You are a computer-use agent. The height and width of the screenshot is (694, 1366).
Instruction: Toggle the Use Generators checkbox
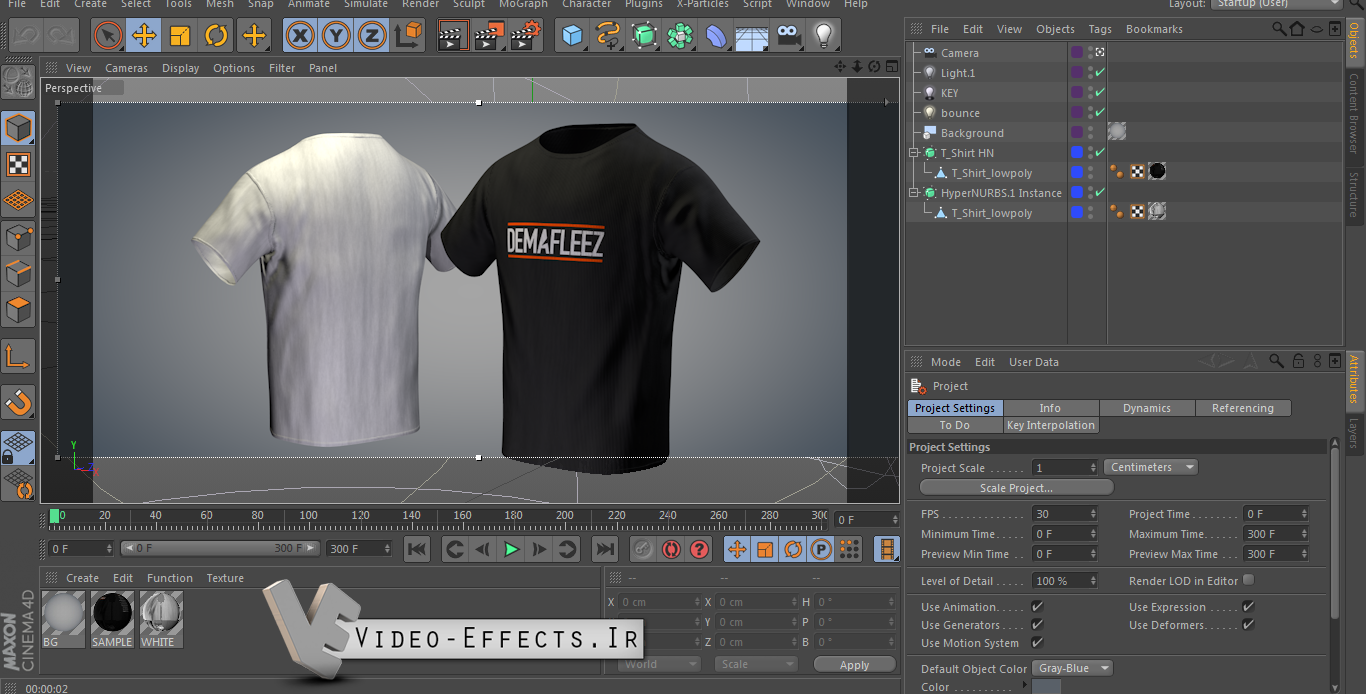(x=1037, y=625)
